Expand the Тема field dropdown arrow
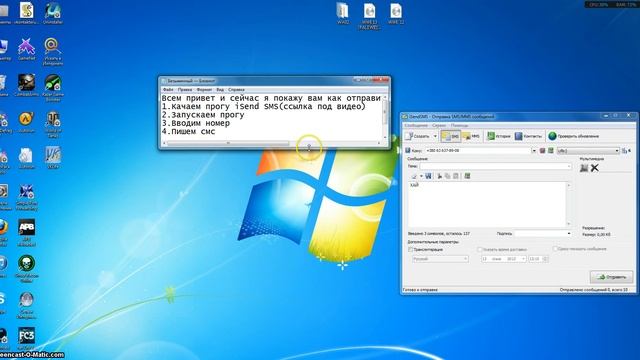 569,166
